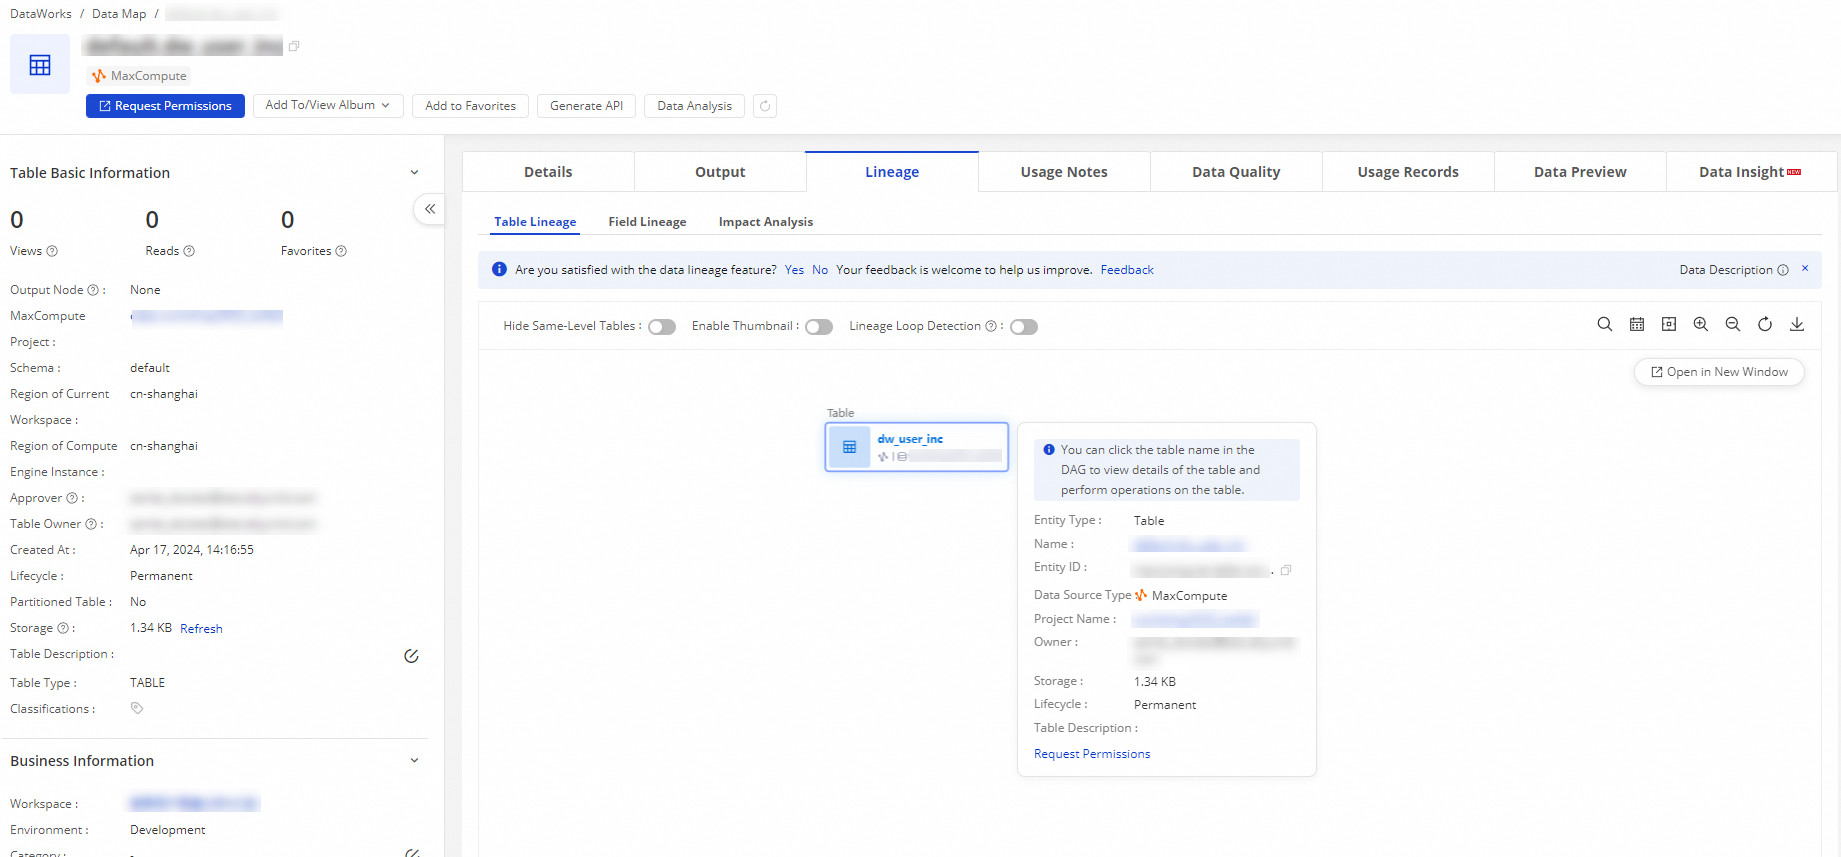Collapse the Table Basic Information section
Viewport: 1841px width, 857px height.
point(414,173)
